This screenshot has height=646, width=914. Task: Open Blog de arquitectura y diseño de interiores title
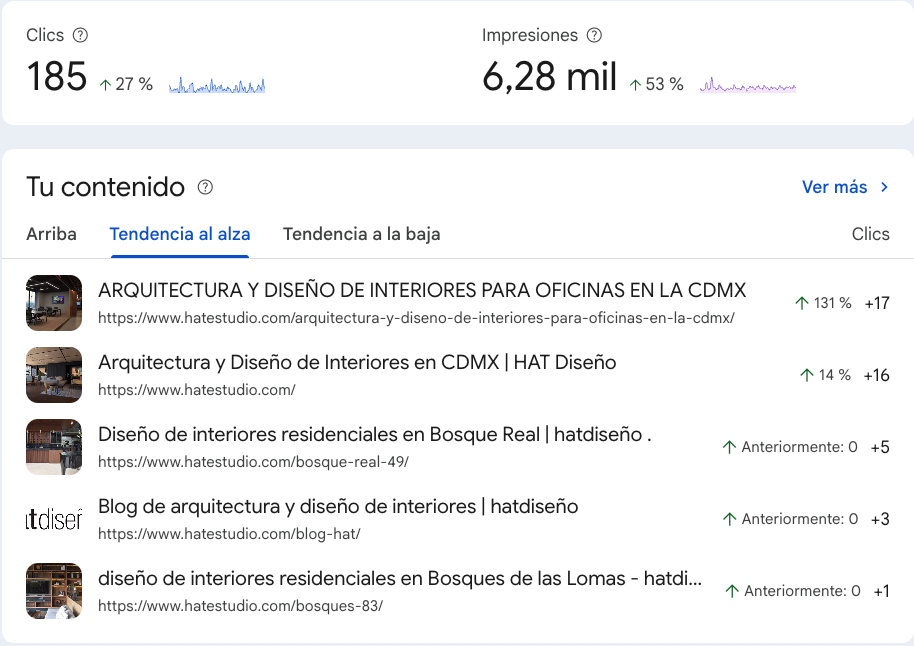click(338, 507)
